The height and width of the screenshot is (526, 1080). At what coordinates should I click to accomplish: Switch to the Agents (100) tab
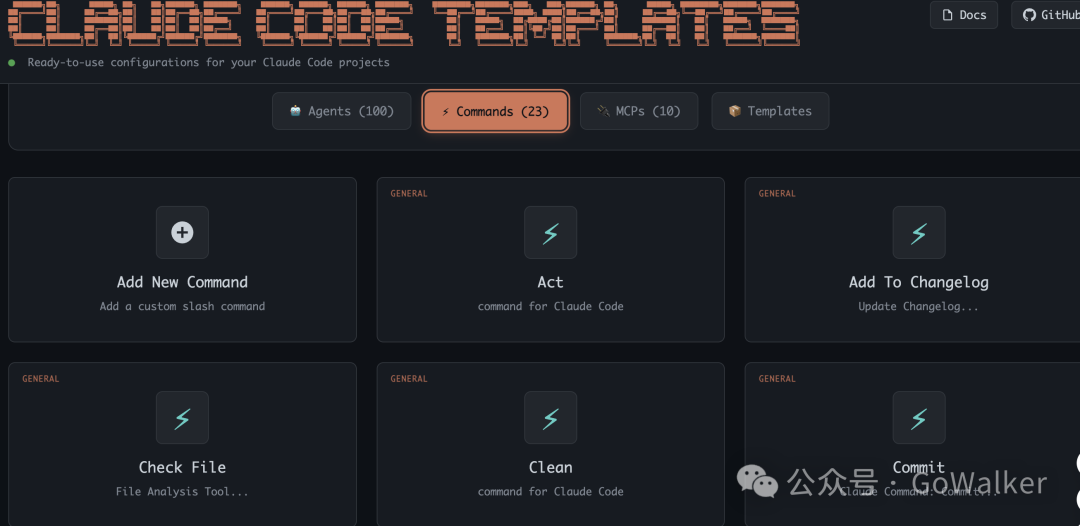point(342,111)
